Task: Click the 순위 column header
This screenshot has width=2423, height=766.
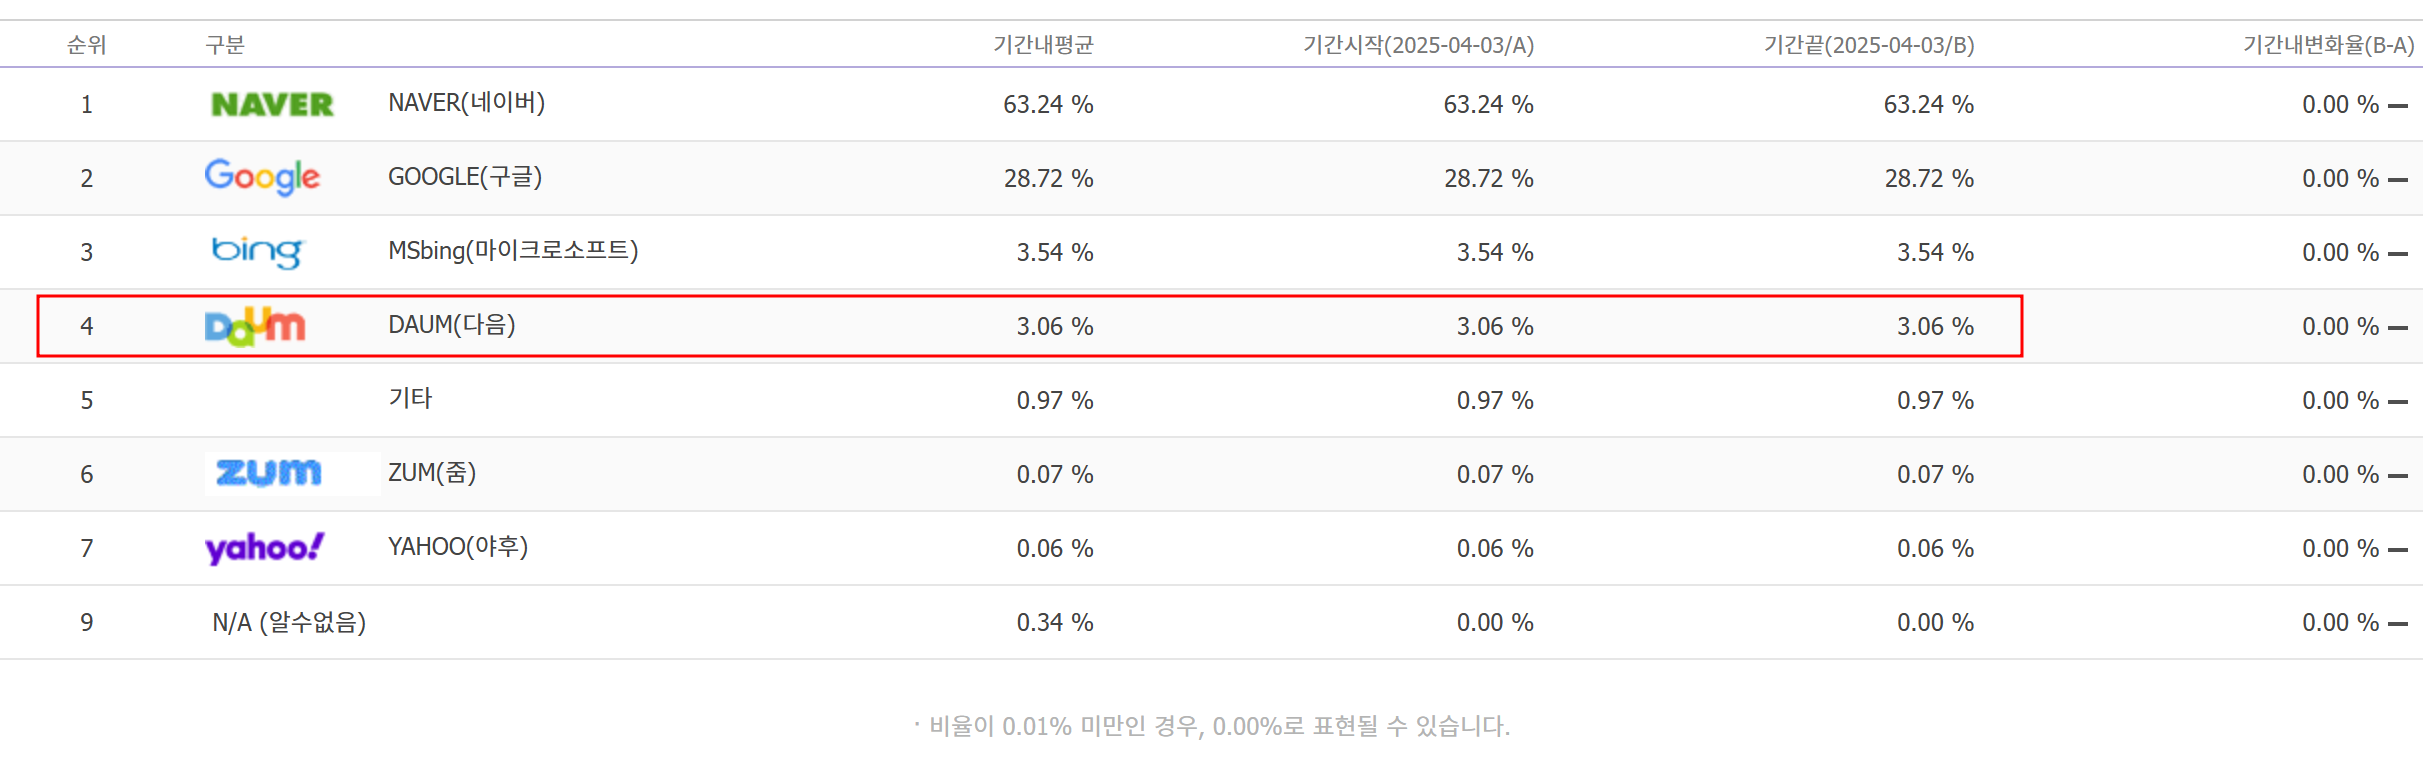Action: [87, 45]
